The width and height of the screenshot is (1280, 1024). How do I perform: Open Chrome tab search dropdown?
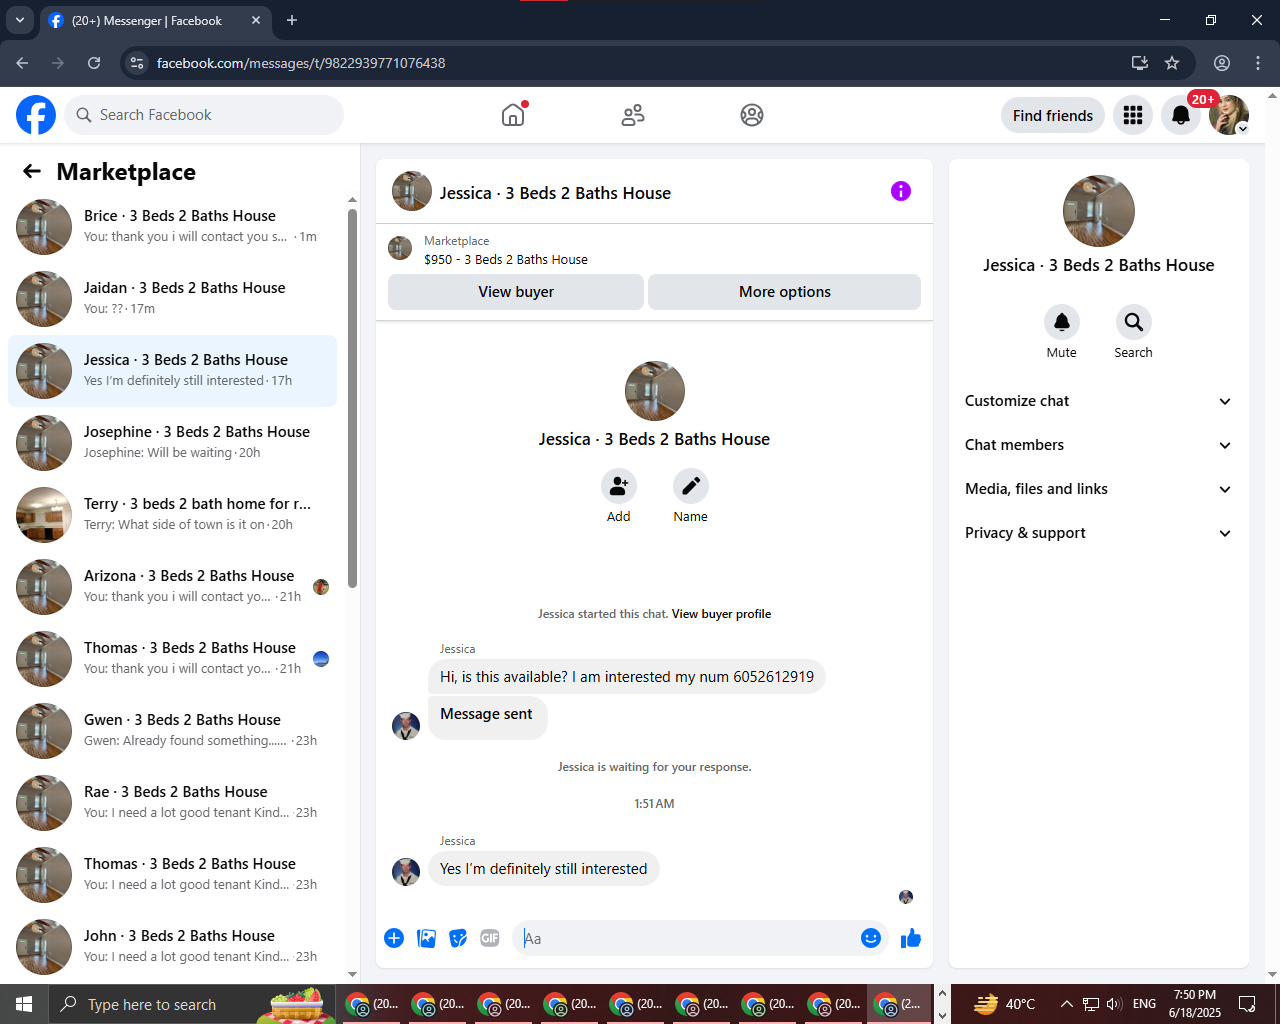click(20, 20)
